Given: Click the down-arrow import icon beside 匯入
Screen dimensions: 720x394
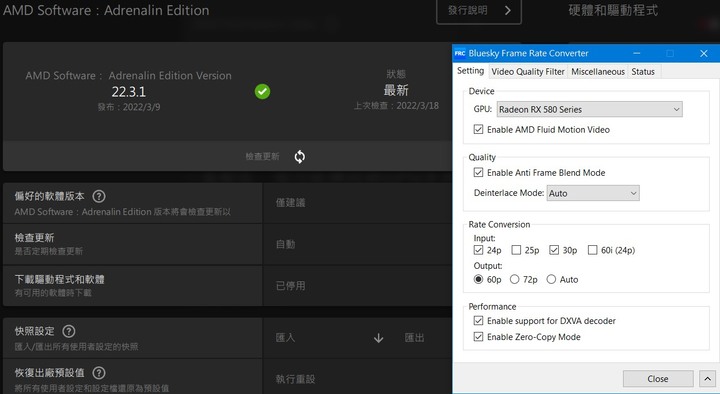Looking at the screenshot, I should pyautogui.click(x=378, y=338).
